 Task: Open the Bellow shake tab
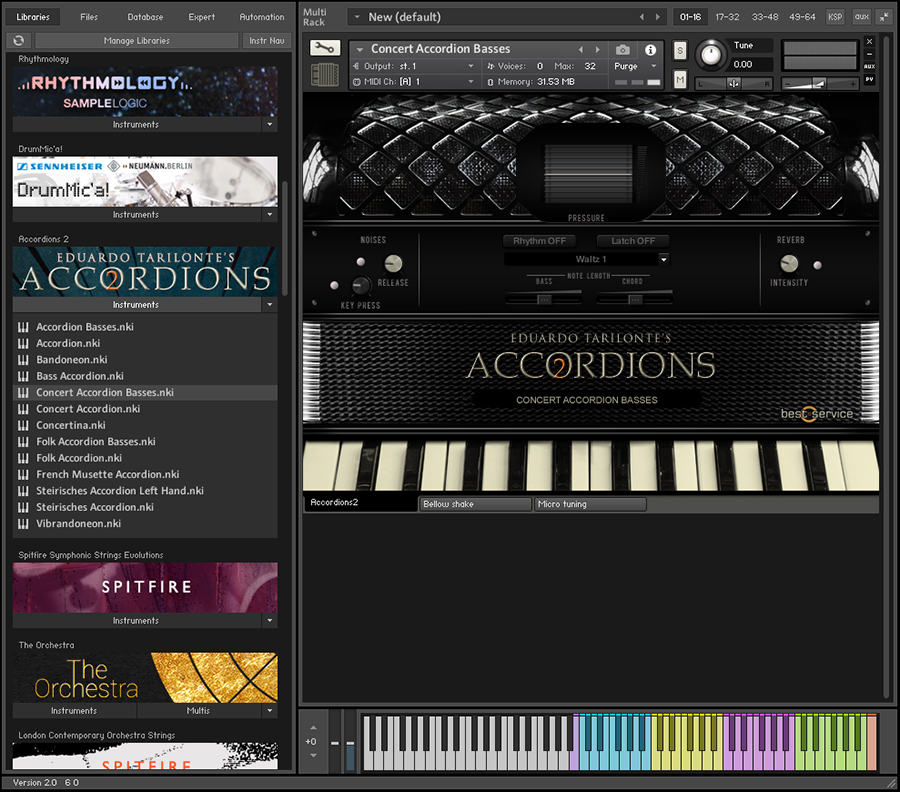click(x=475, y=504)
